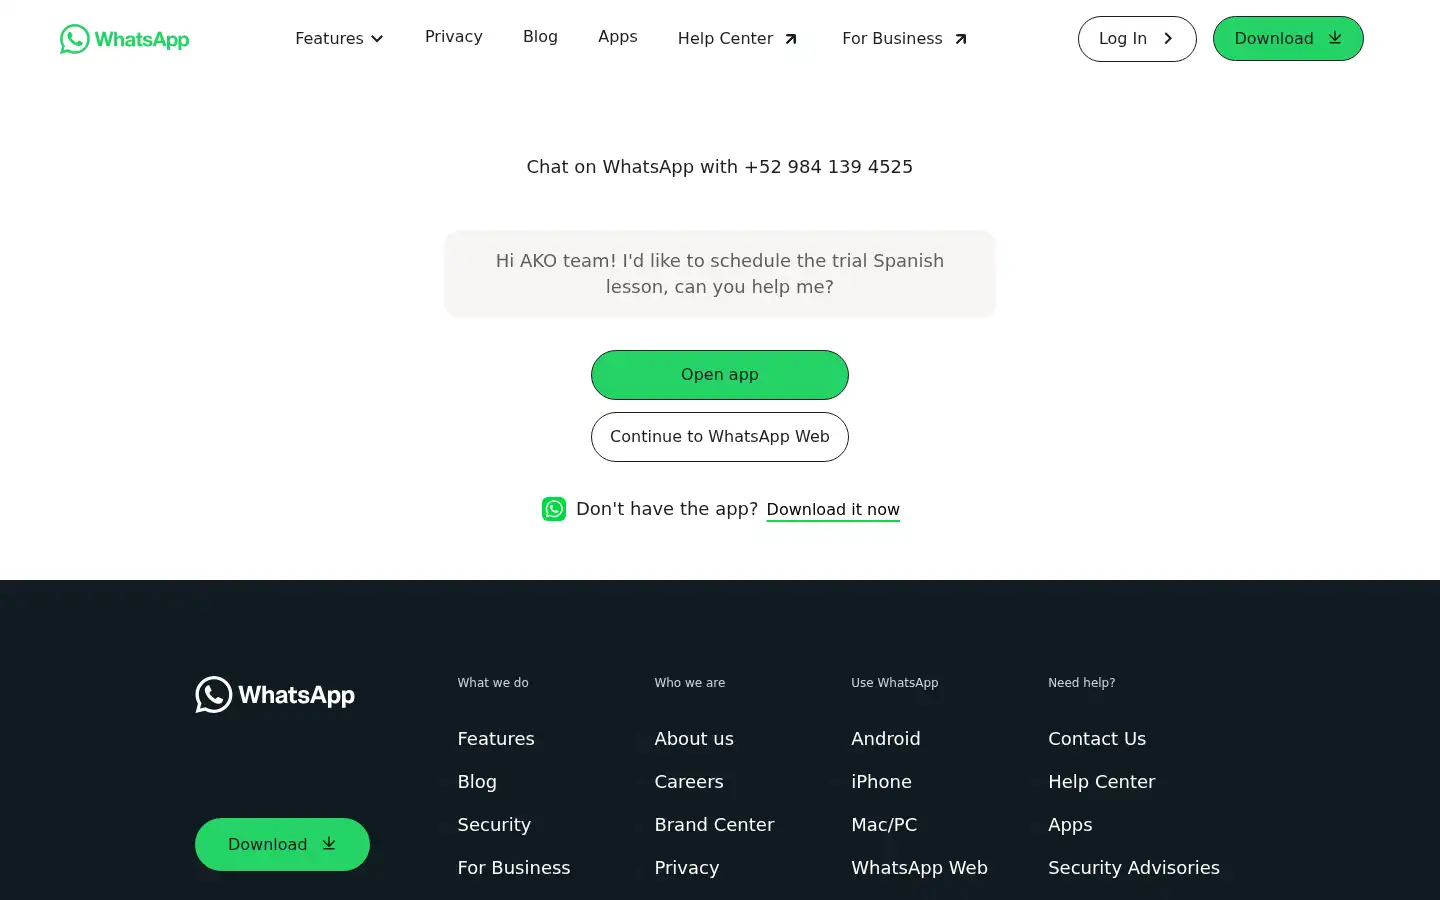
Task: Go to Blog in the top navigation
Action: tap(540, 37)
